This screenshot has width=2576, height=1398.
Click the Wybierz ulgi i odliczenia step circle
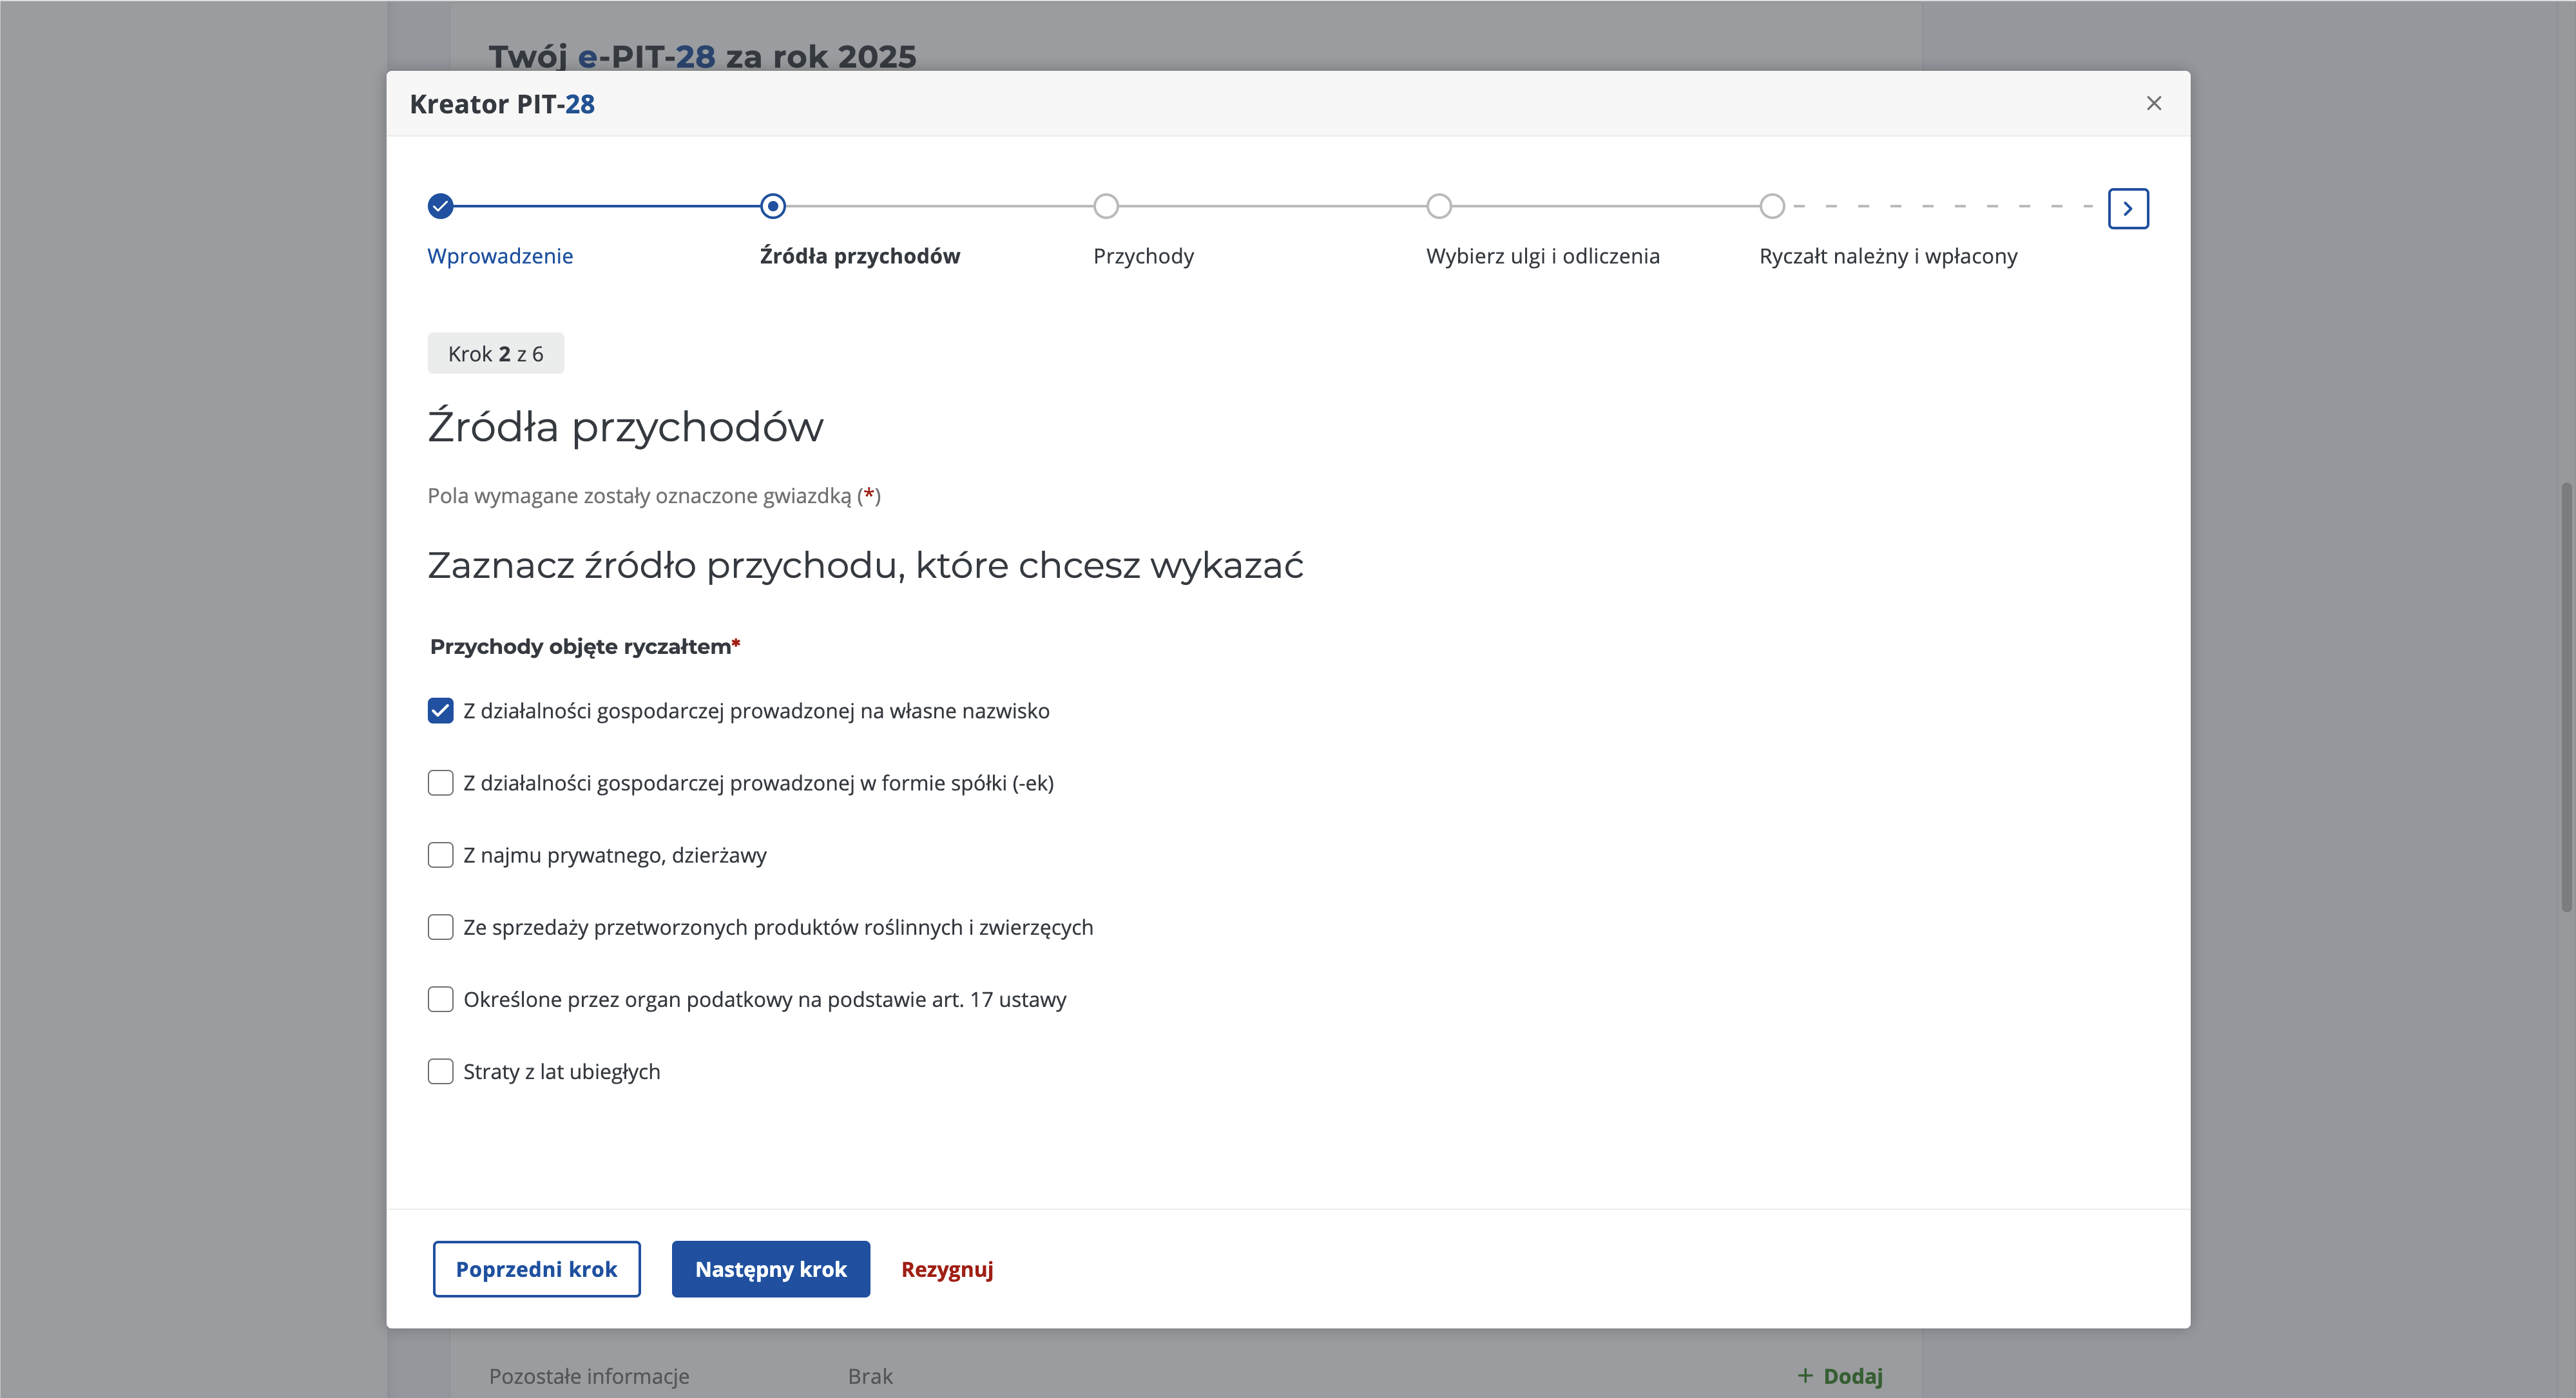[1438, 206]
